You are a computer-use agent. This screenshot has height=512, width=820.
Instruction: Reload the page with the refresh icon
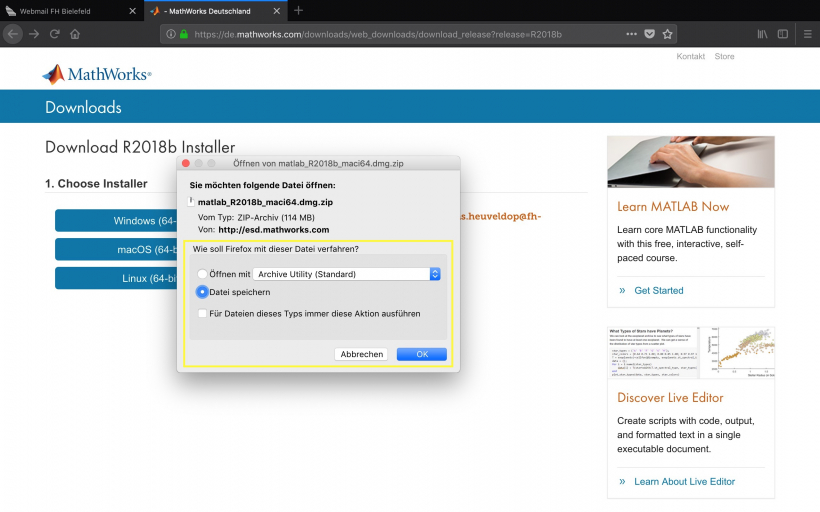click(54, 33)
